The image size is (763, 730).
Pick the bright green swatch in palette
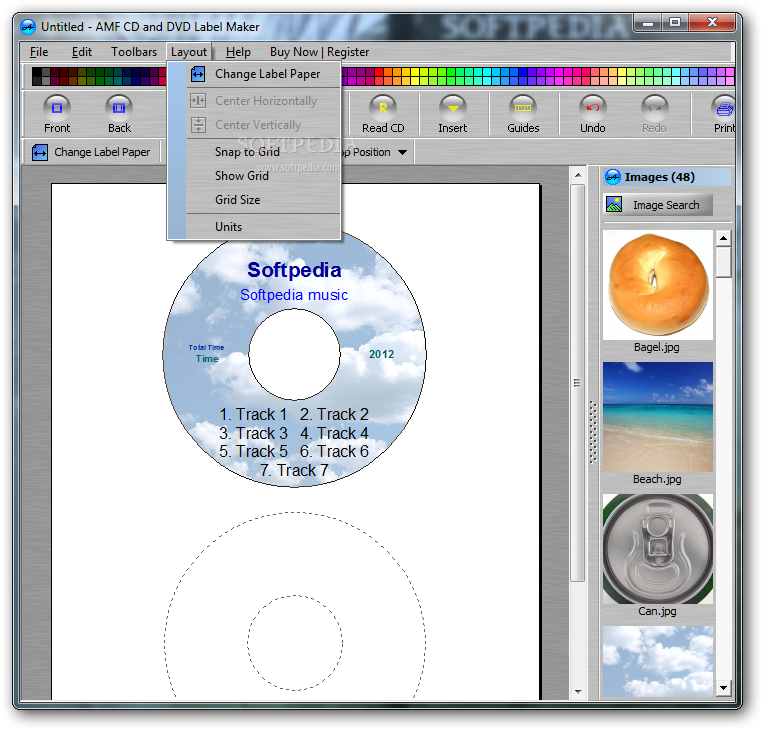point(450,72)
